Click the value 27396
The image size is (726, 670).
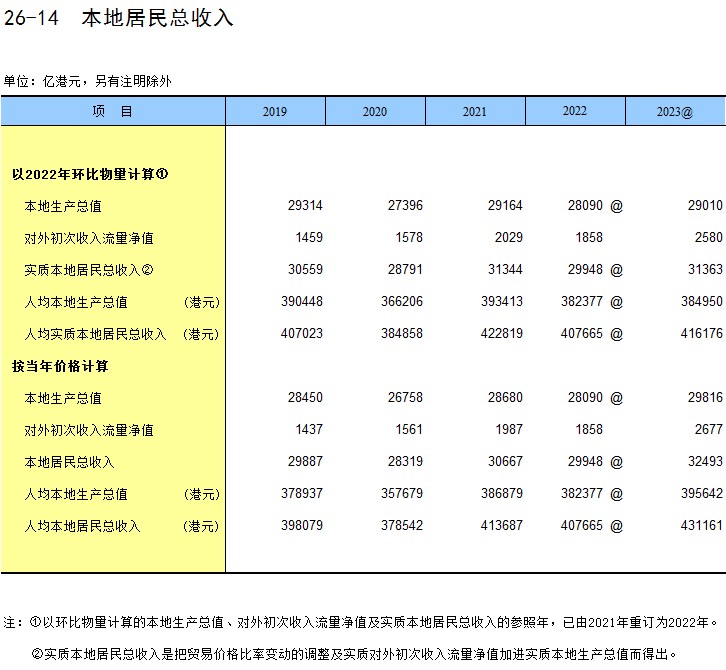405,206
